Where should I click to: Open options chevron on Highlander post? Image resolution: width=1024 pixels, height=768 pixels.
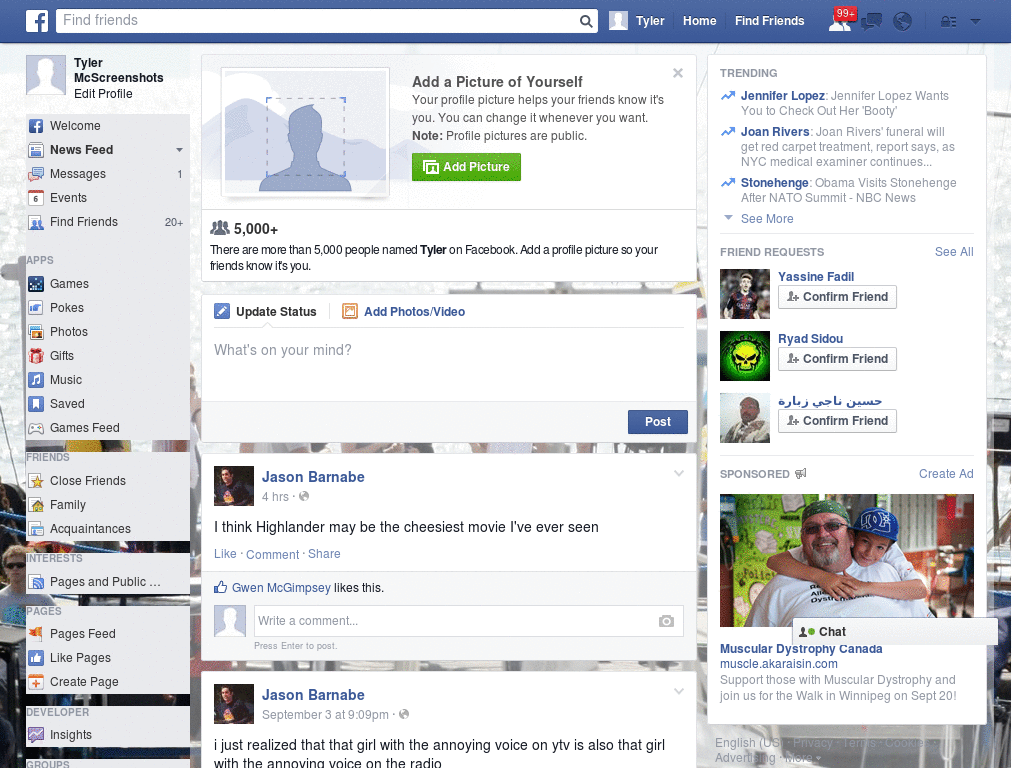coord(679,474)
